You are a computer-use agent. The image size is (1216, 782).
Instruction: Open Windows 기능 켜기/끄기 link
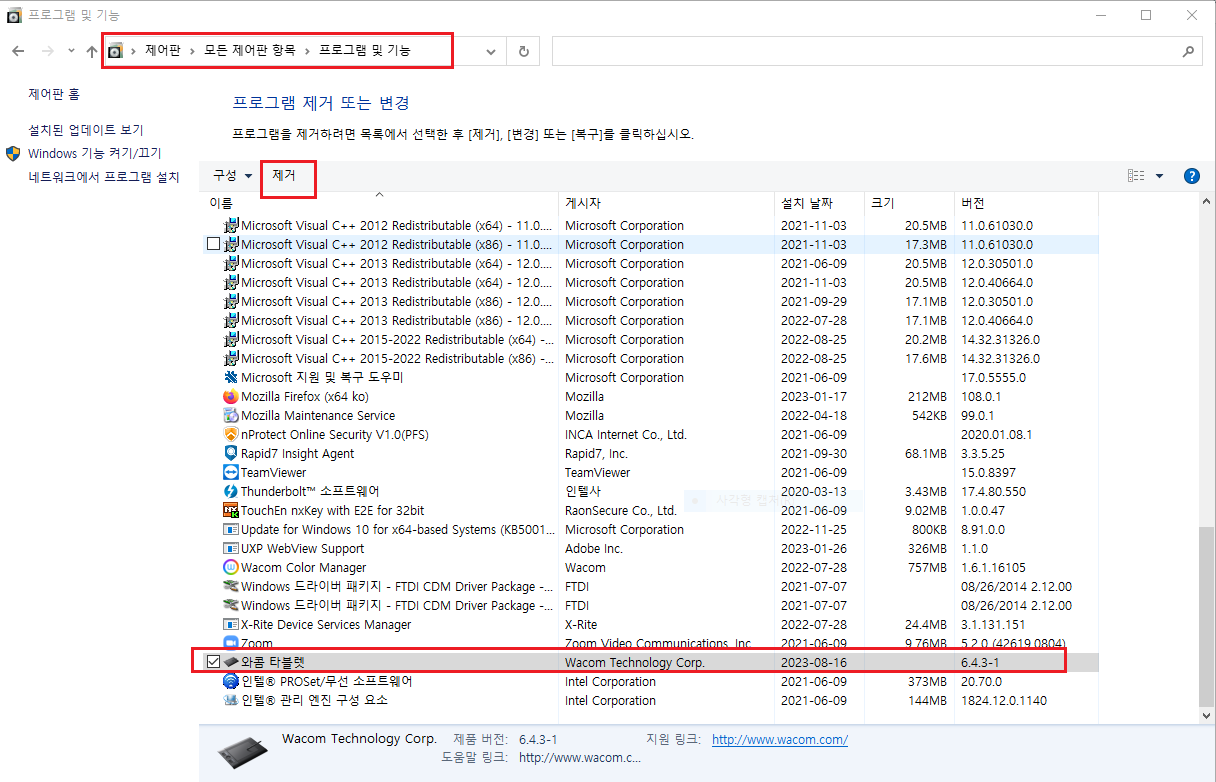[x=94, y=154]
